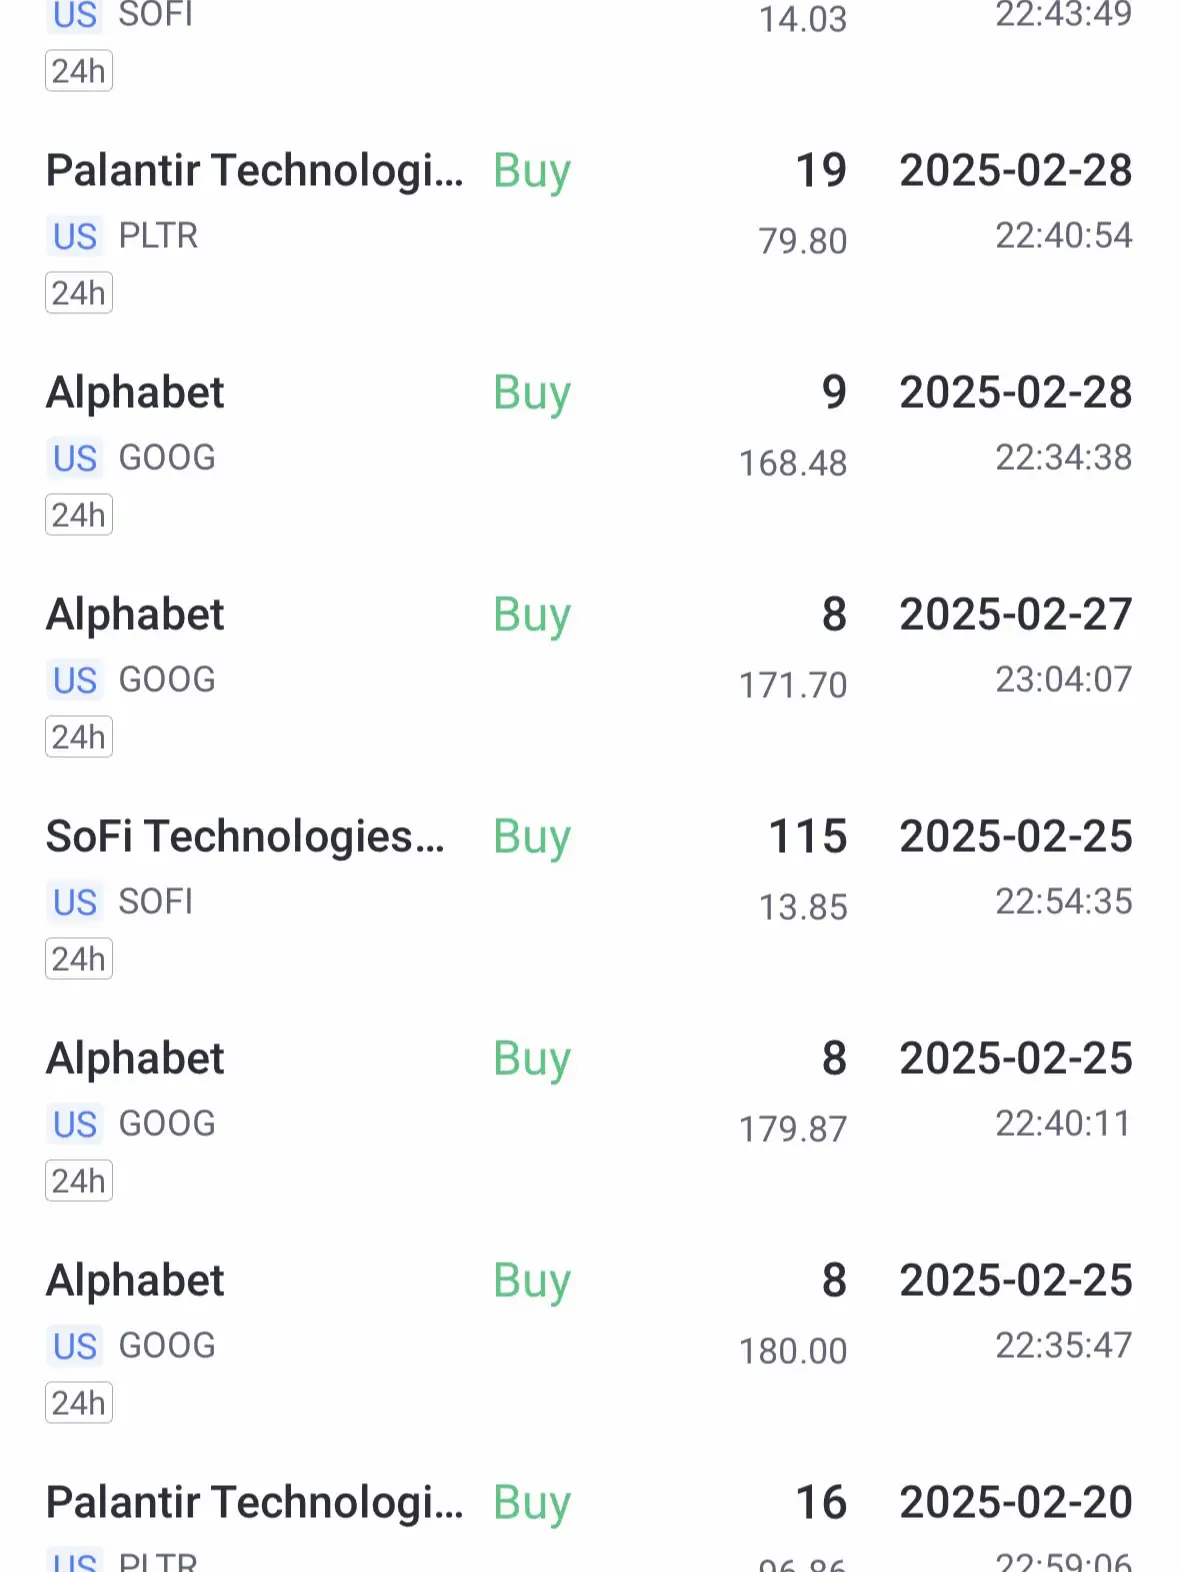Image resolution: width=1179 pixels, height=1572 pixels.
Task: Tap the US market badge on the 168.48 GOOG order
Action: [75, 459]
